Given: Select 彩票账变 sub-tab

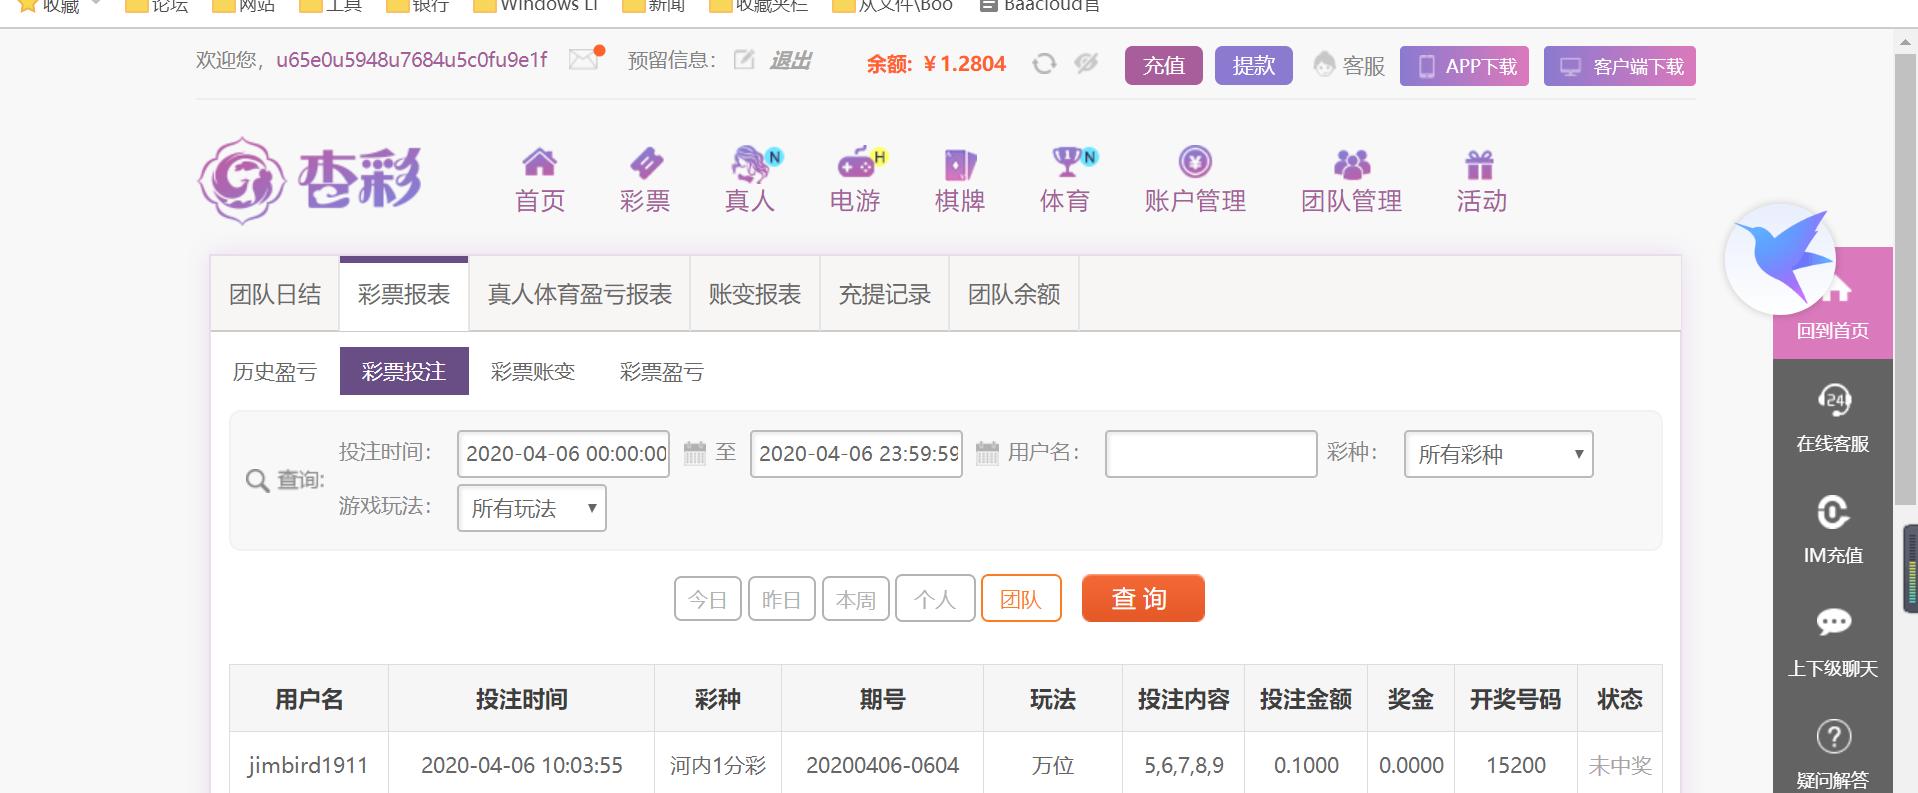Looking at the screenshot, I should pyautogui.click(x=533, y=372).
